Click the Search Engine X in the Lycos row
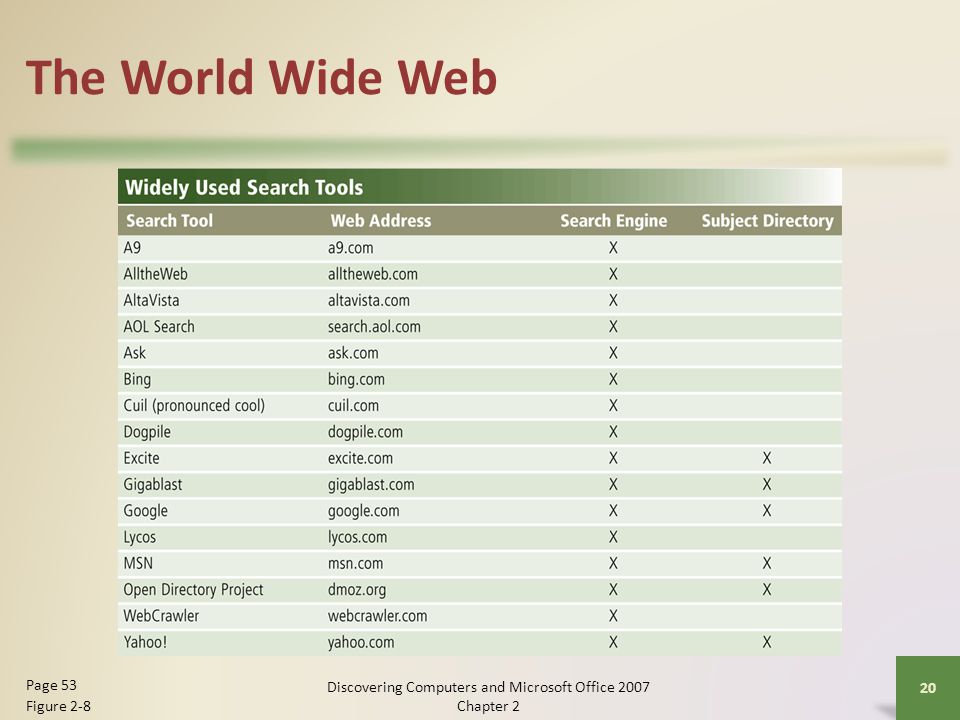The width and height of the screenshot is (960, 720). pyautogui.click(x=613, y=537)
